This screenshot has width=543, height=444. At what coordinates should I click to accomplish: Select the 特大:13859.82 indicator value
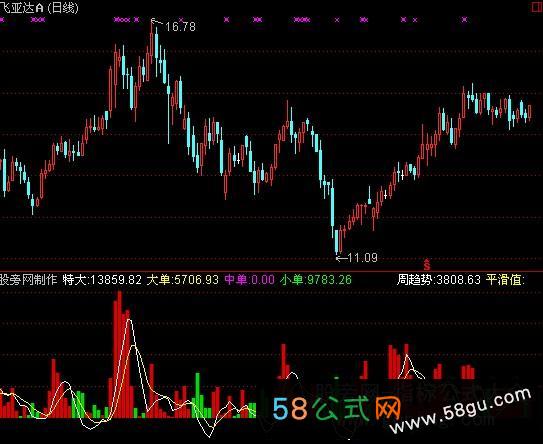[x=103, y=279]
